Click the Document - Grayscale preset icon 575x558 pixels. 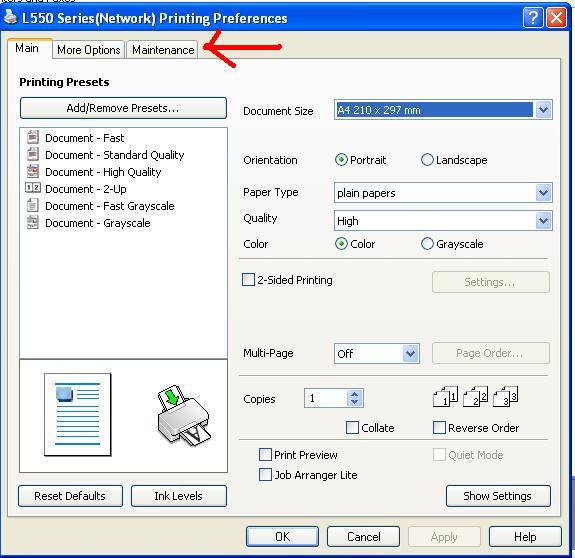click(x=33, y=222)
